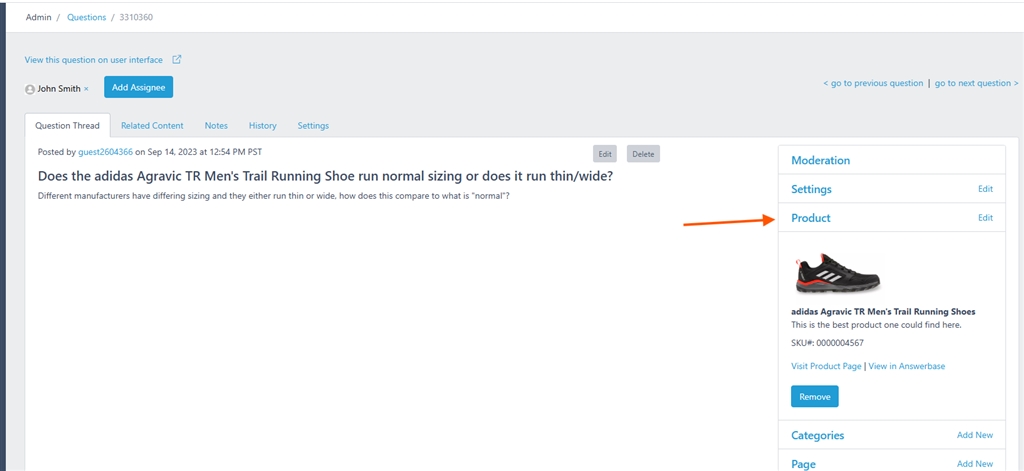
Task: Switch to the Related Content tab
Action: click(x=152, y=125)
